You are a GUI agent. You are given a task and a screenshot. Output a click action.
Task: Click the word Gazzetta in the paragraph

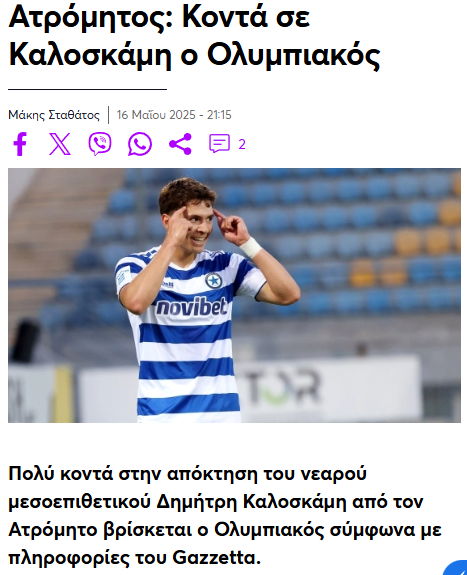(x=216, y=558)
